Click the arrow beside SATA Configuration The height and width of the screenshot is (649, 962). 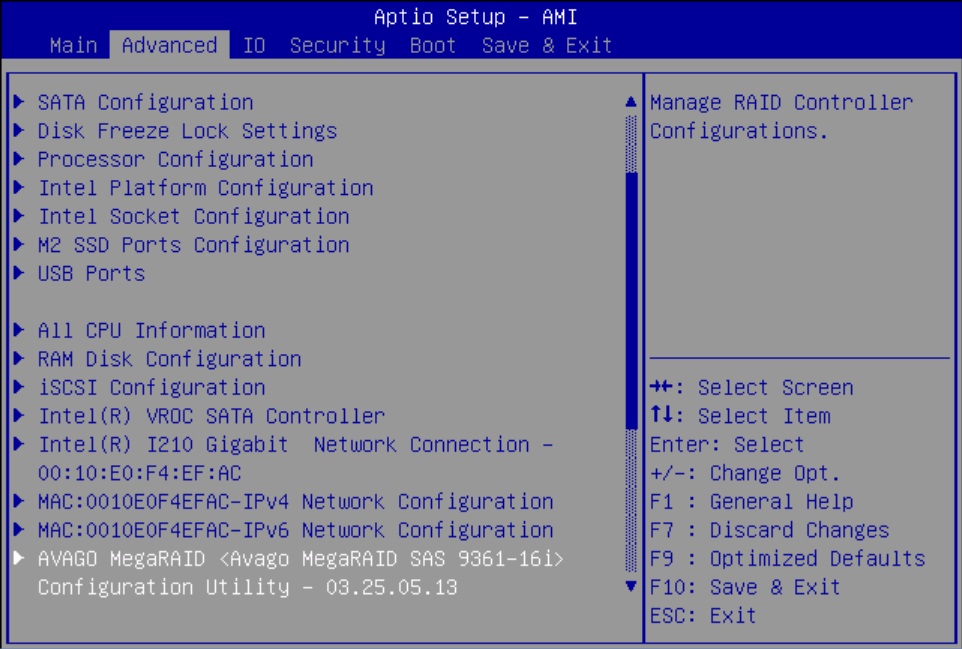coord(20,102)
